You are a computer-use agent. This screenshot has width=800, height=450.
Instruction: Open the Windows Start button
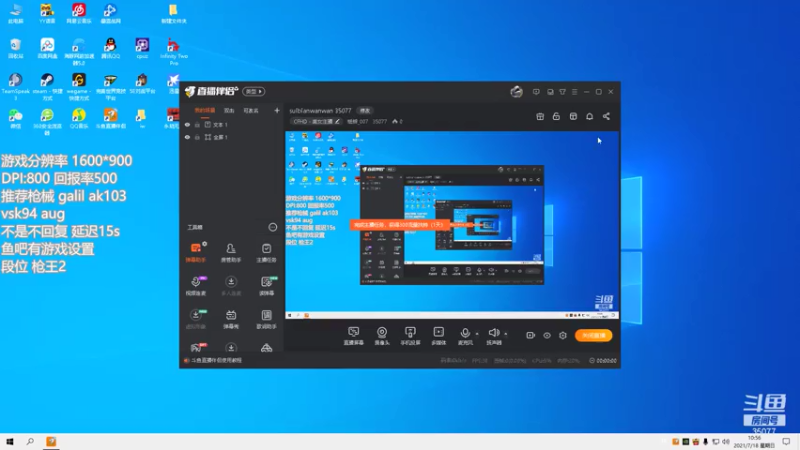(9, 441)
